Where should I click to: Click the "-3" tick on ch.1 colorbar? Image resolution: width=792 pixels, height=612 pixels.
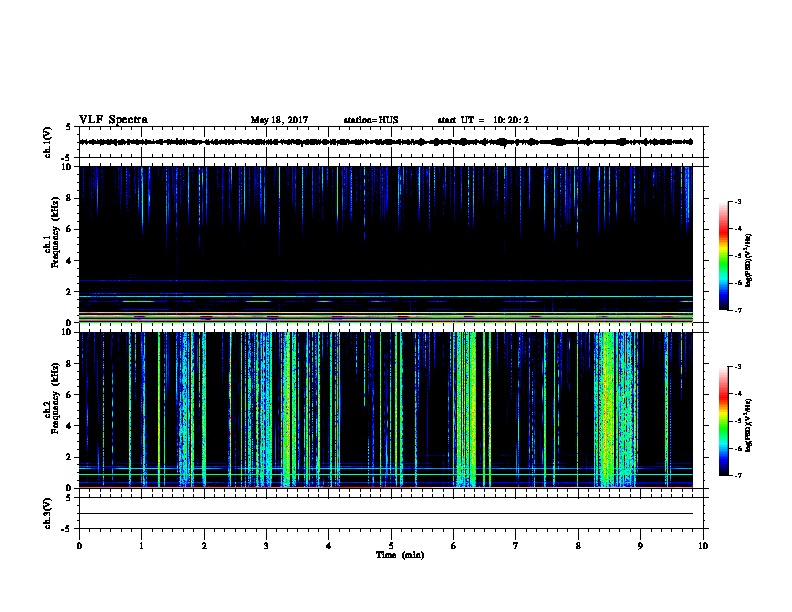pyautogui.click(x=737, y=201)
